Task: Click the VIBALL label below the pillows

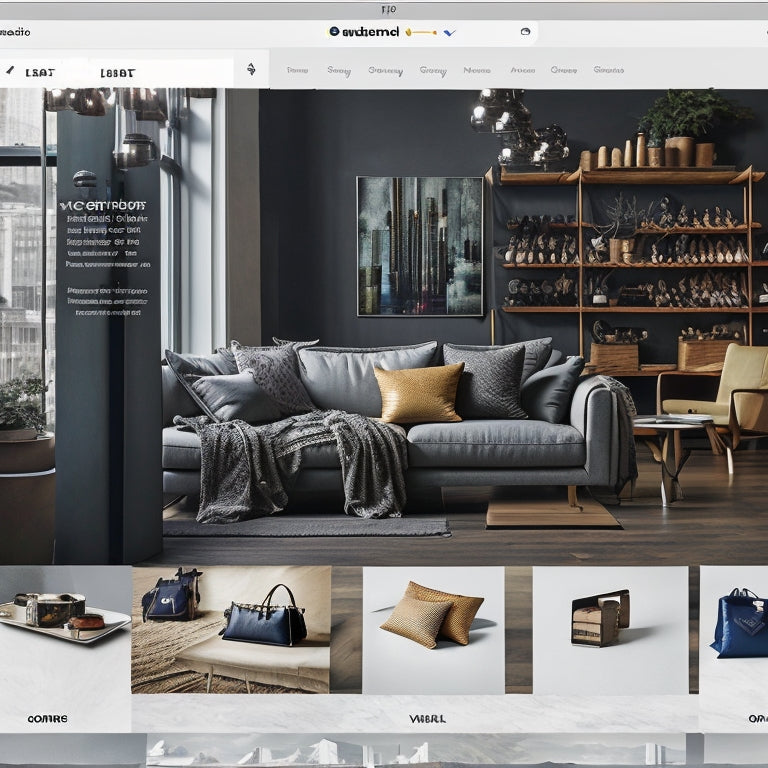Action: pos(427,718)
